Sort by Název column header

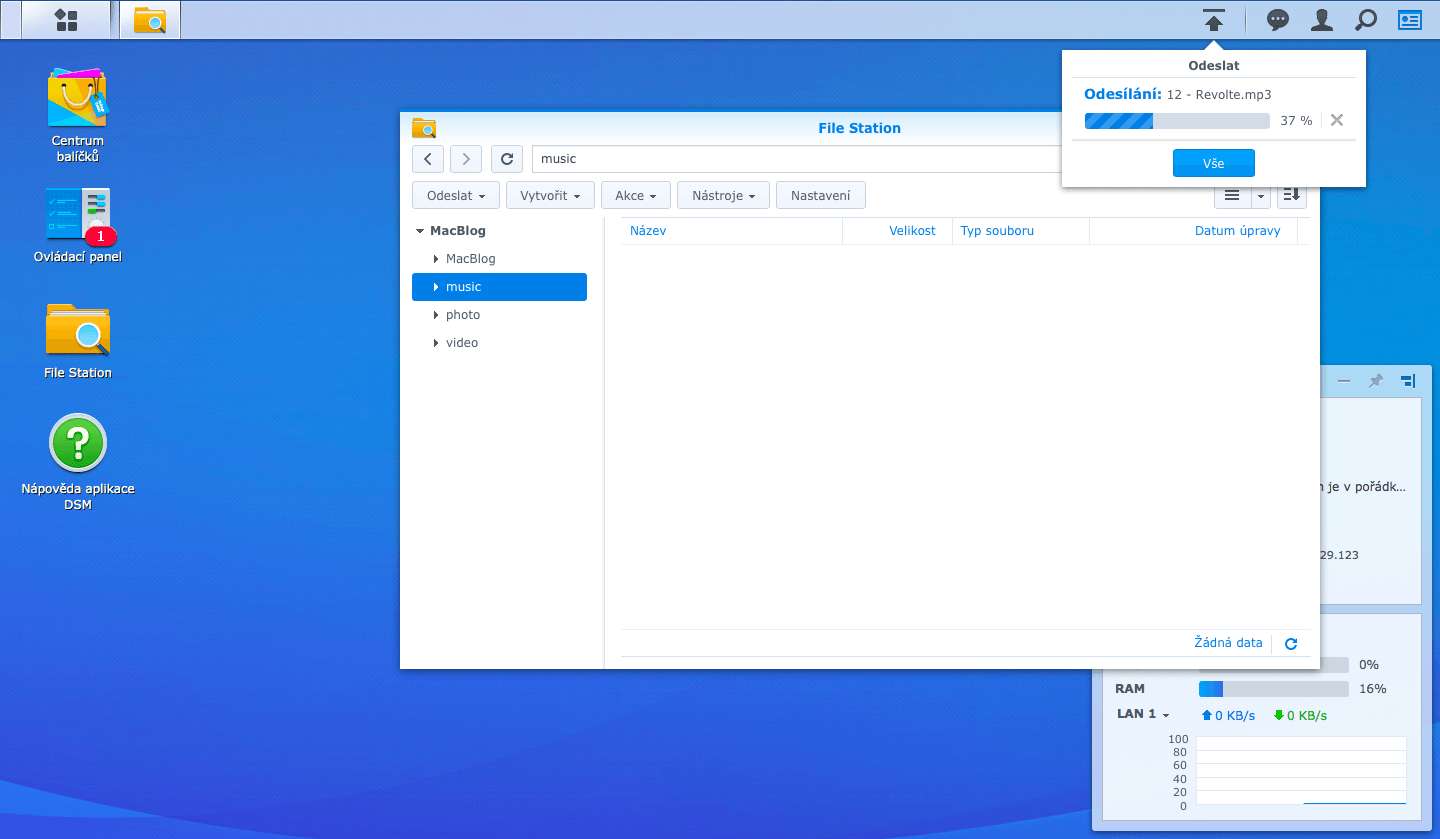coord(732,231)
